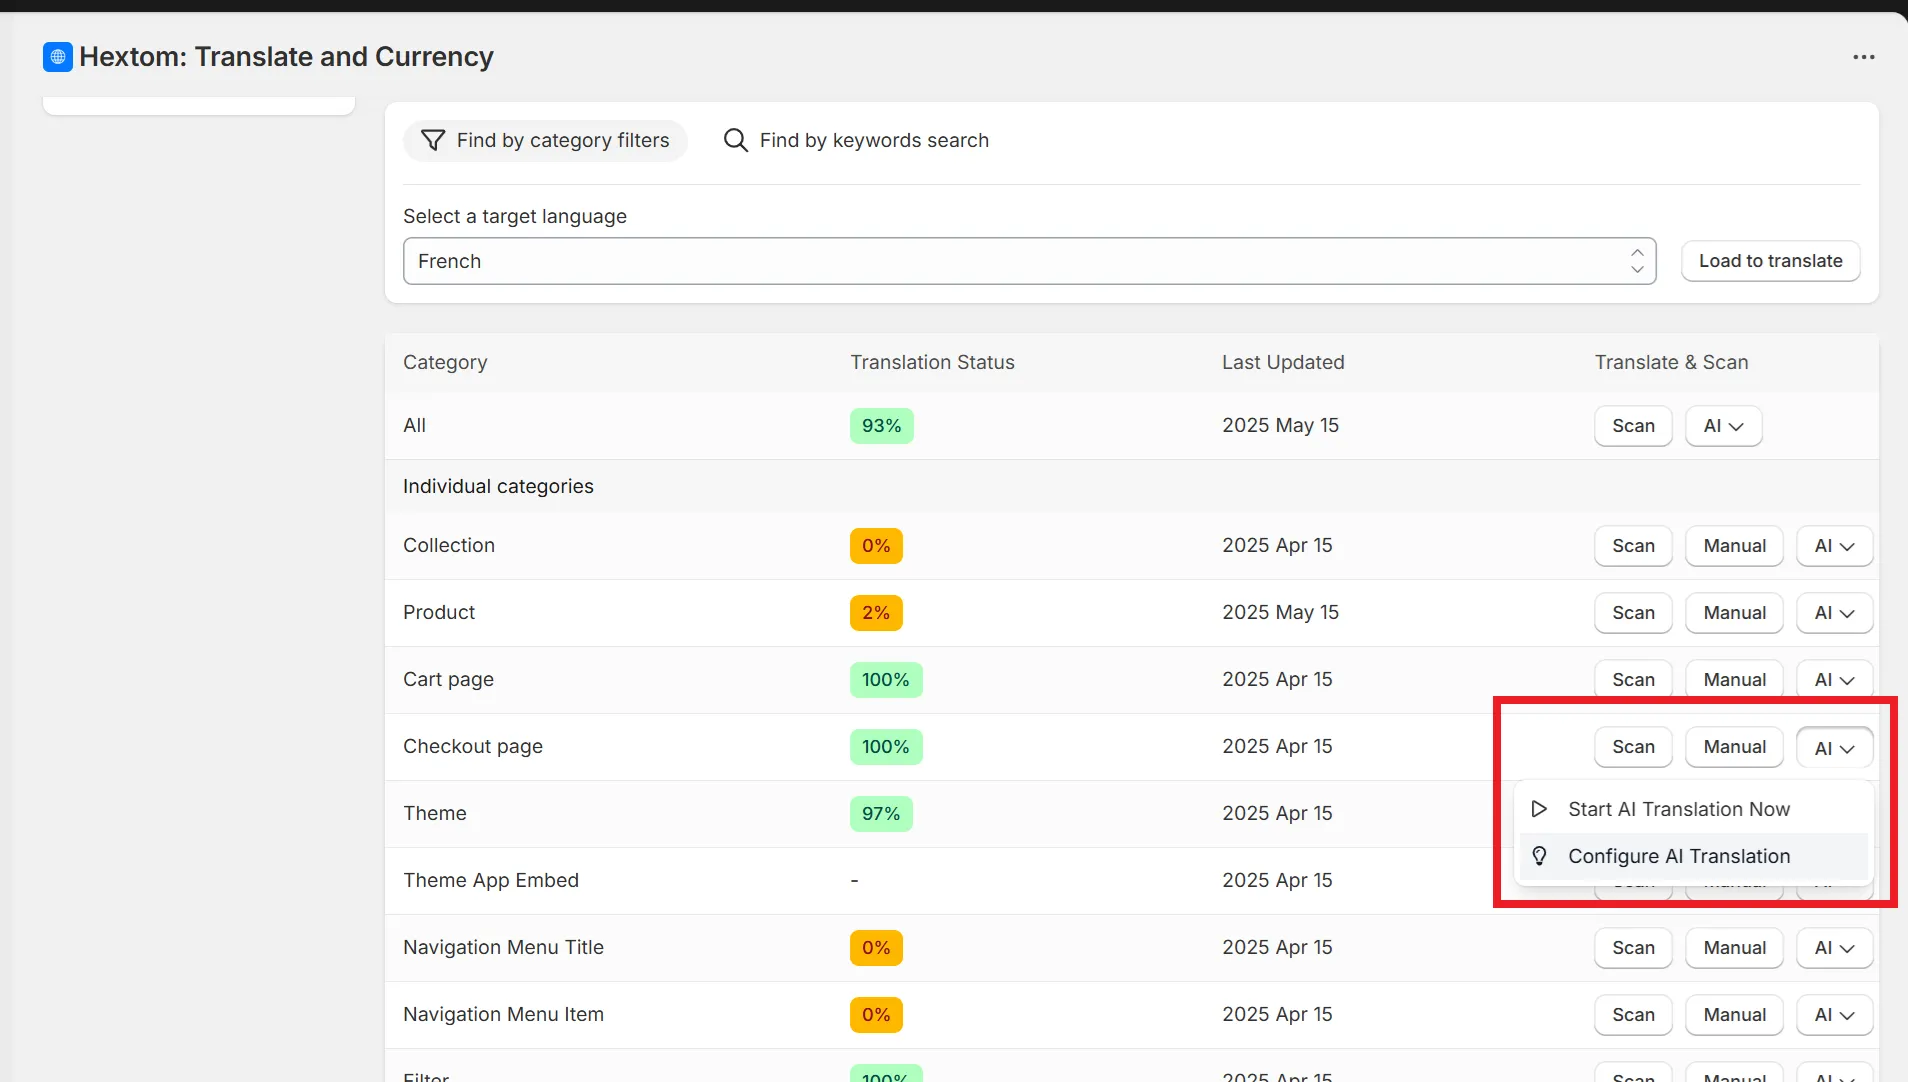Viewport: 1908px width, 1082px height.
Task: Click the French language selector arrows
Action: 1637,261
